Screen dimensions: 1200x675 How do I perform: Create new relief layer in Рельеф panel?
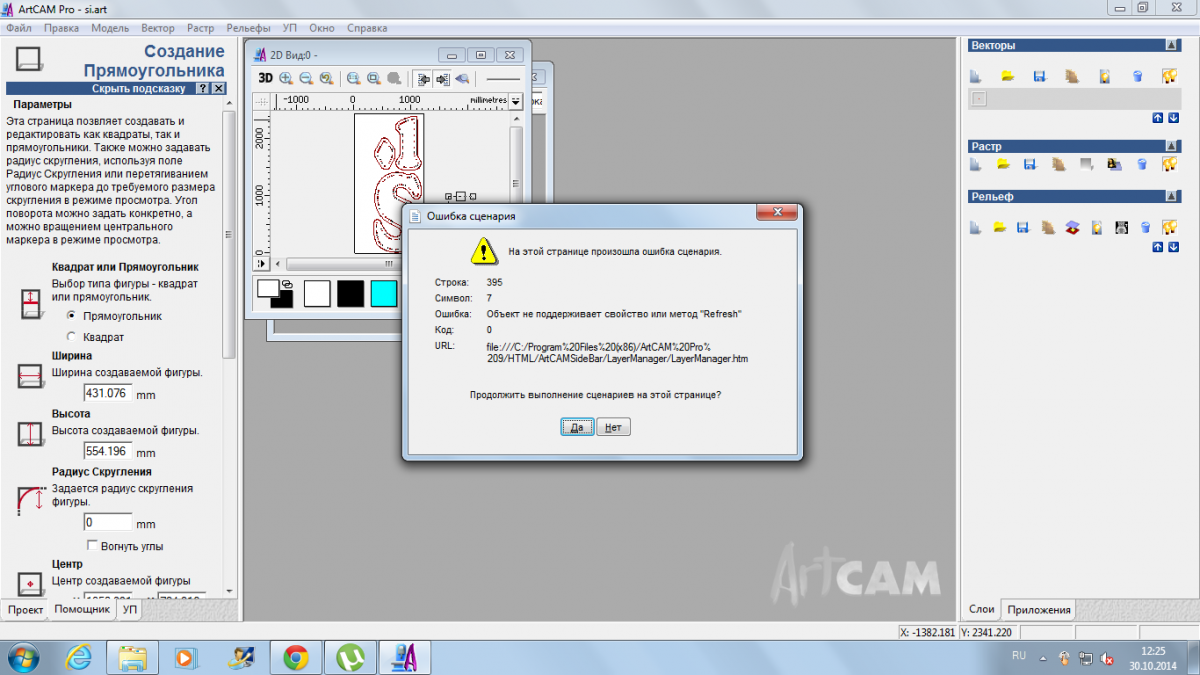click(x=977, y=227)
